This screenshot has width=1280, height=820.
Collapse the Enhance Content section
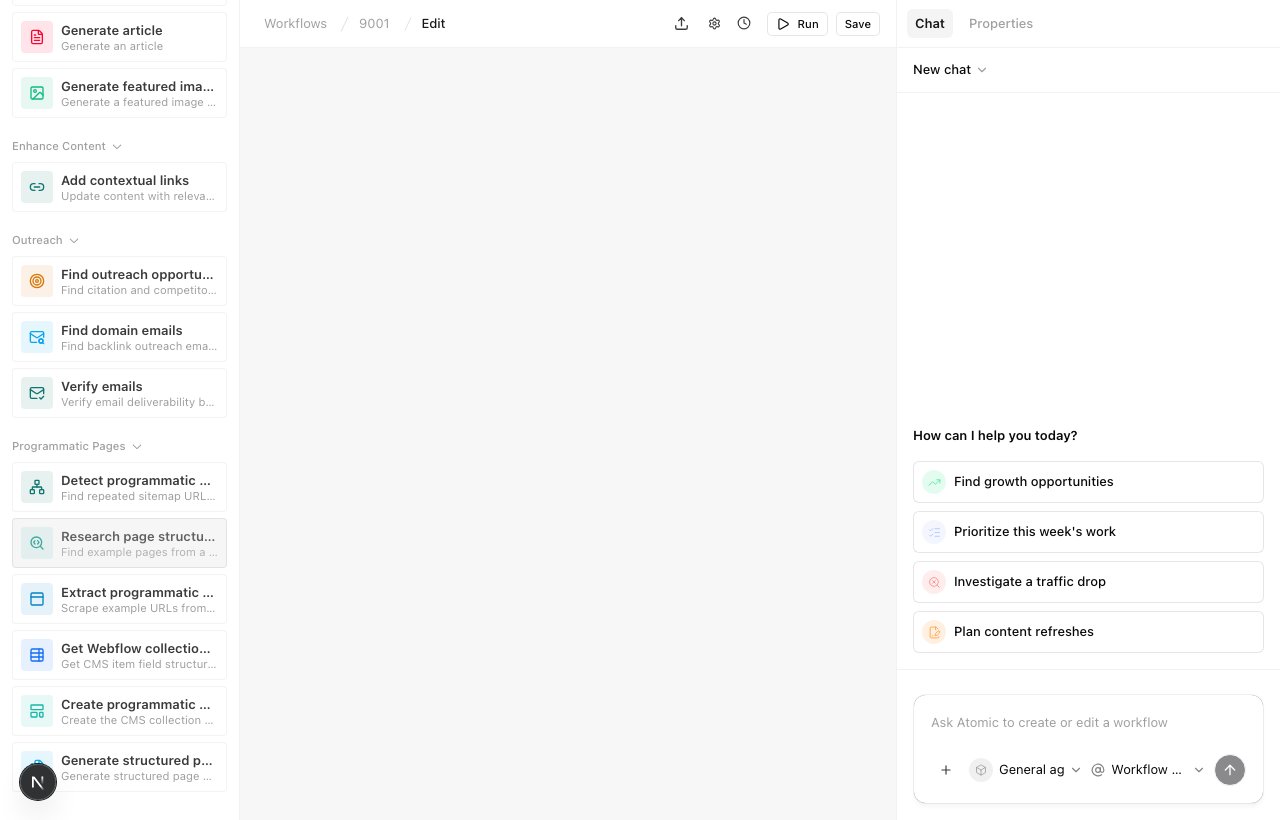(67, 146)
